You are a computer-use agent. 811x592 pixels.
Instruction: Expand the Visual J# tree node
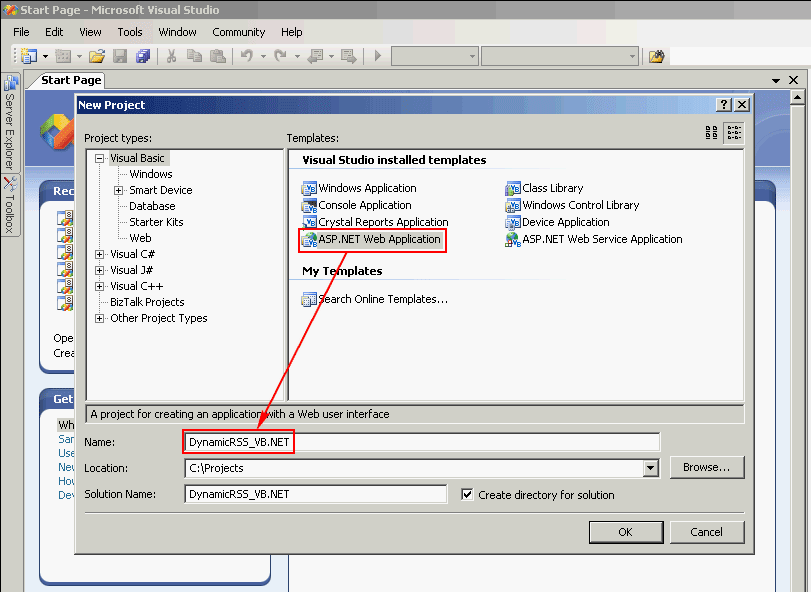(x=99, y=271)
